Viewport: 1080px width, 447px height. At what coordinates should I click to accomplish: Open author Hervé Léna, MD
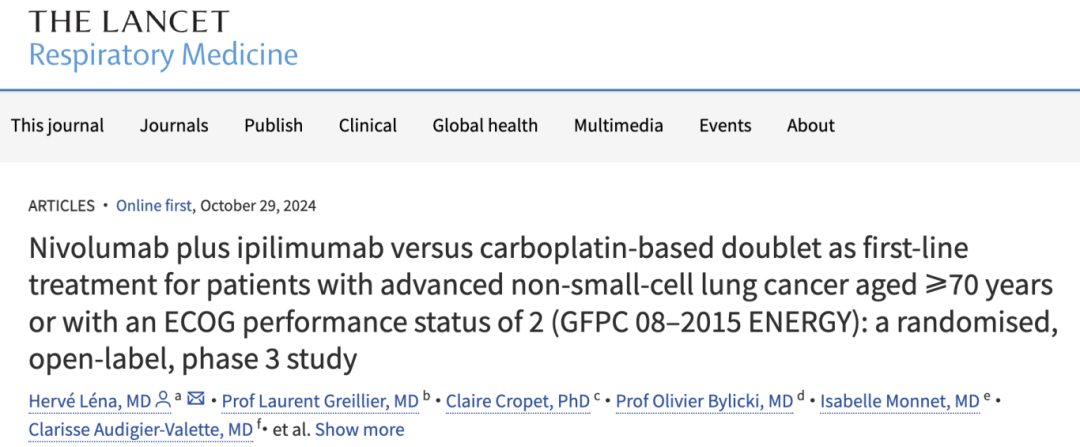click(x=90, y=400)
